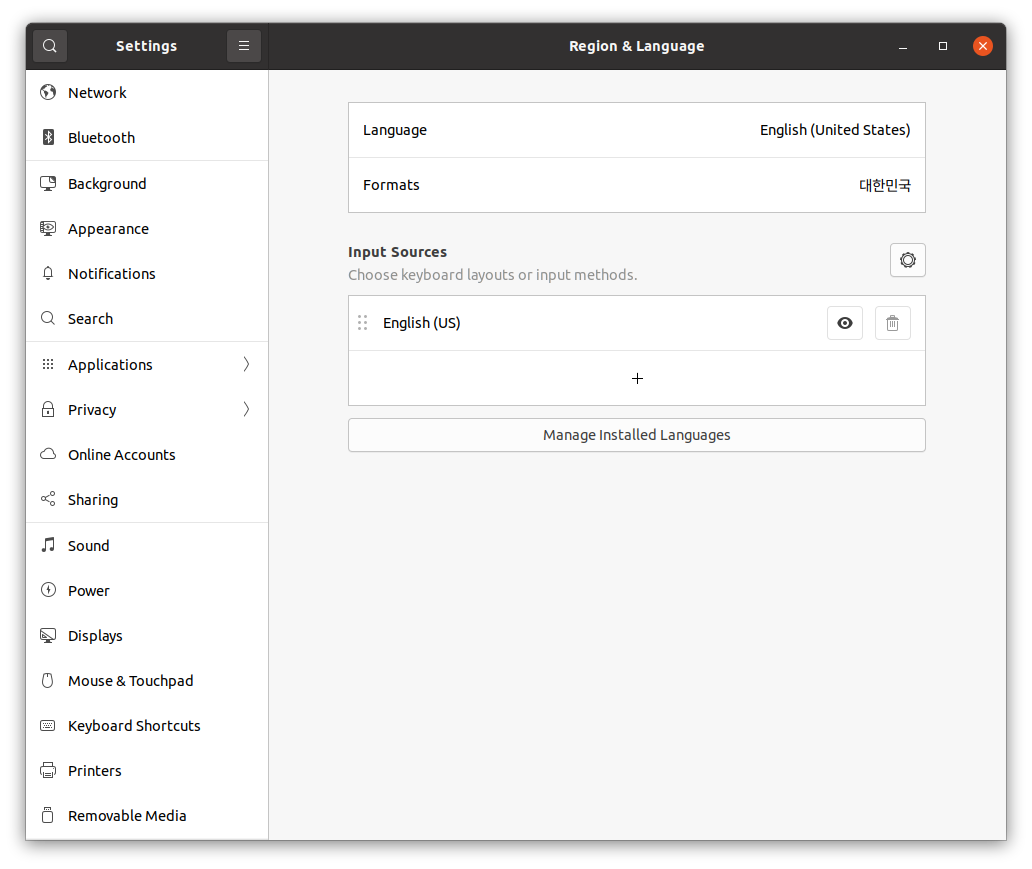Open the Formats selection row

636,185
